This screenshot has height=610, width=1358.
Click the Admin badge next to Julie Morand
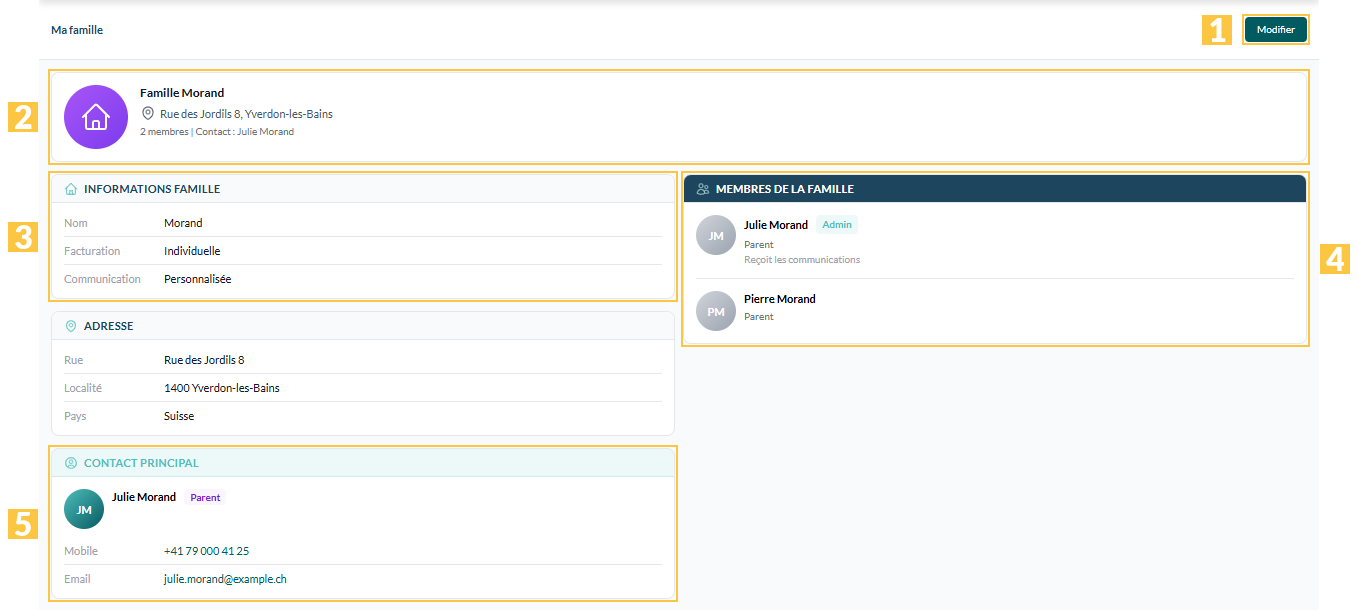pyautogui.click(x=837, y=225)
